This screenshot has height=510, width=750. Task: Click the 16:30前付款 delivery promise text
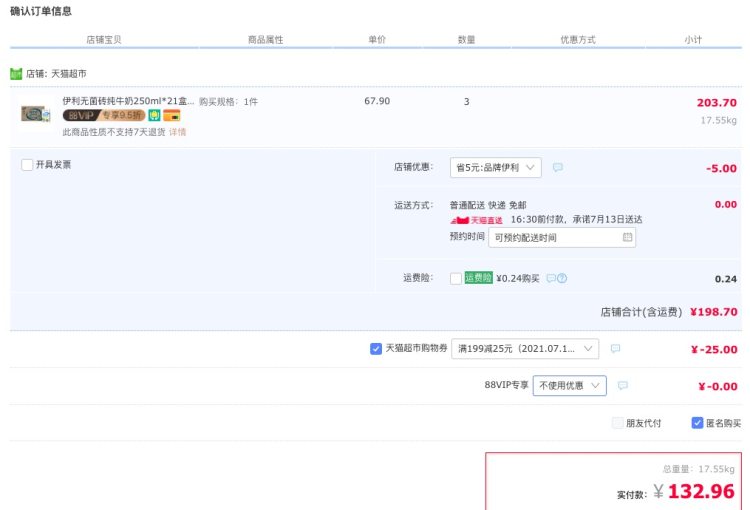click(576, 220)
